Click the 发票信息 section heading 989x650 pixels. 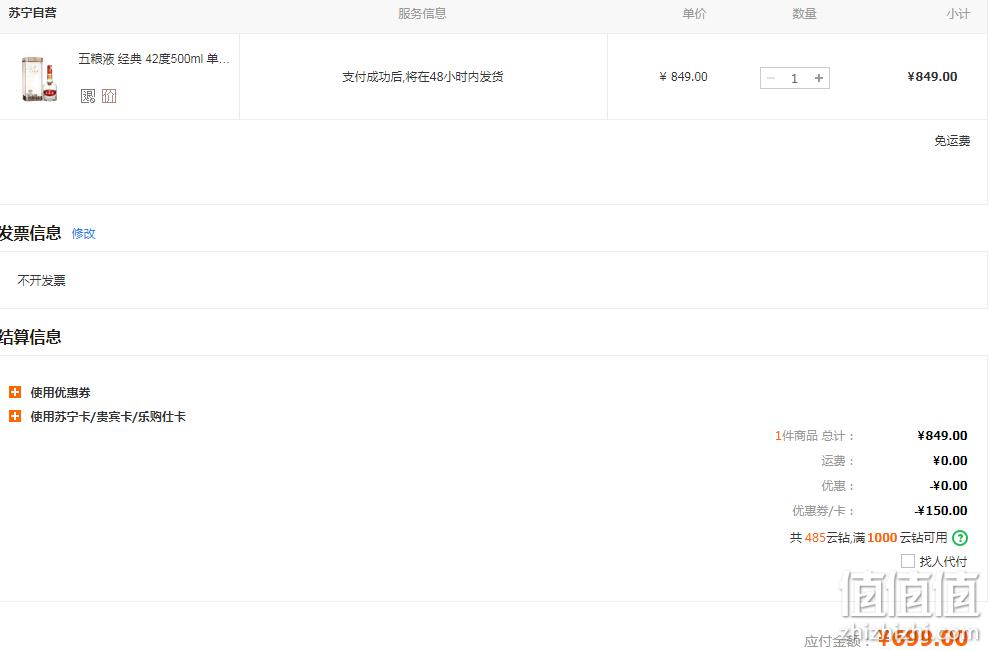tap(30, 233)
